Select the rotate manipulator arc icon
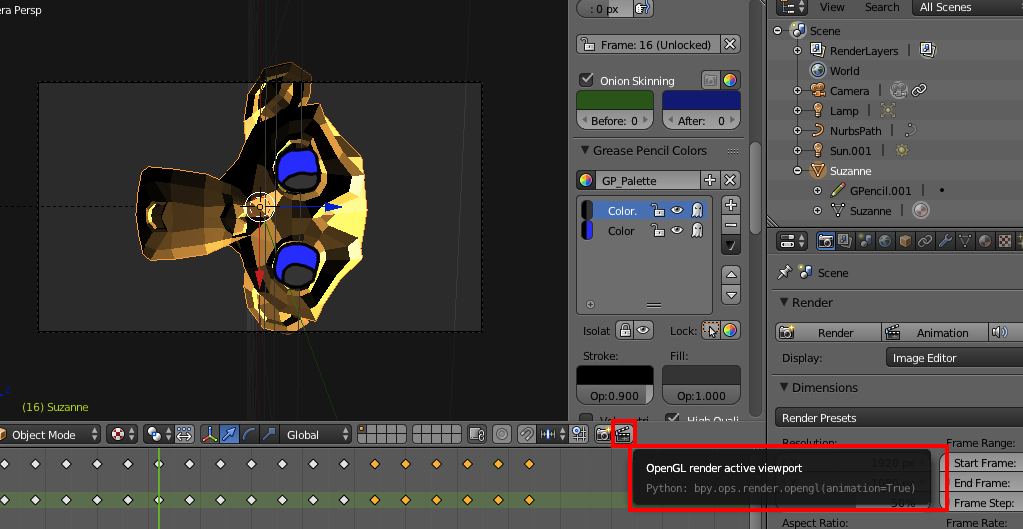This screenshot has width=1023, height=529. (x=249, y=434)
